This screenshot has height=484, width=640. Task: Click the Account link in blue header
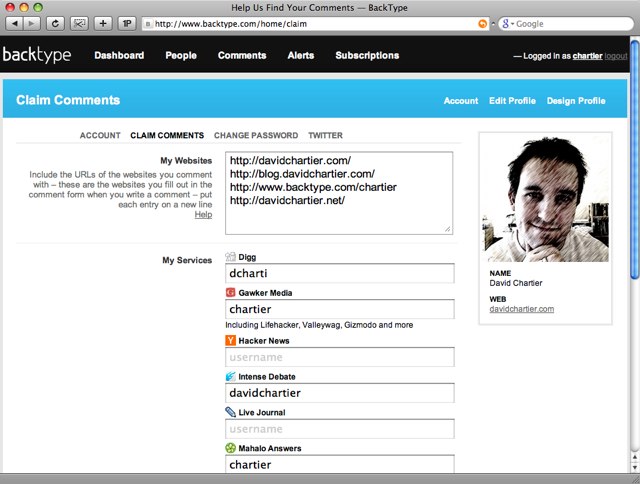(x=461, y=101)
